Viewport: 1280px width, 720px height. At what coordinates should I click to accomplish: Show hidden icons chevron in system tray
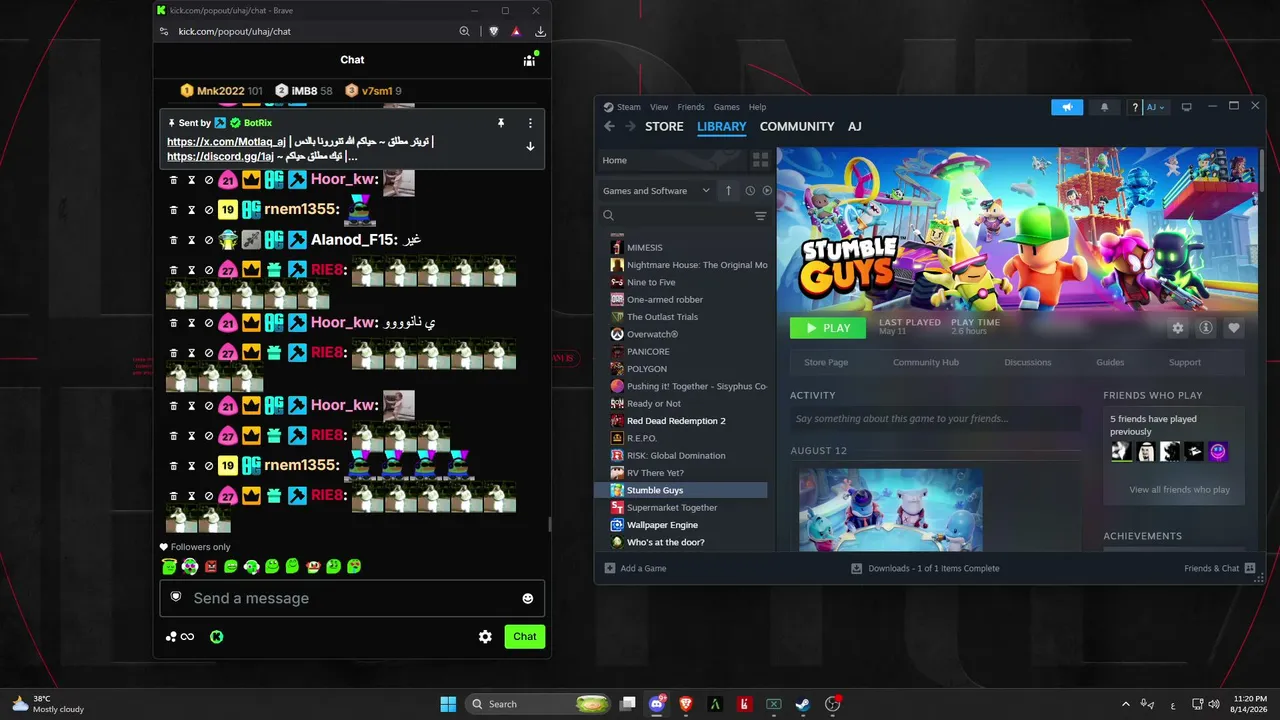(x=1126, y=704)
